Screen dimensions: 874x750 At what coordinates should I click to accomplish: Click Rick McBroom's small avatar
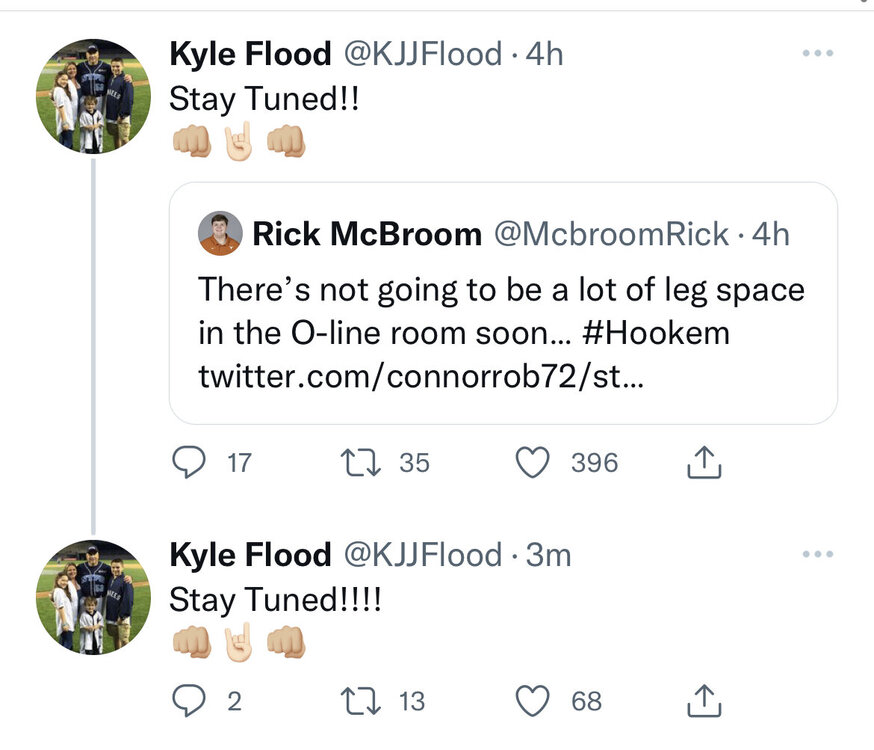(219, 234)
